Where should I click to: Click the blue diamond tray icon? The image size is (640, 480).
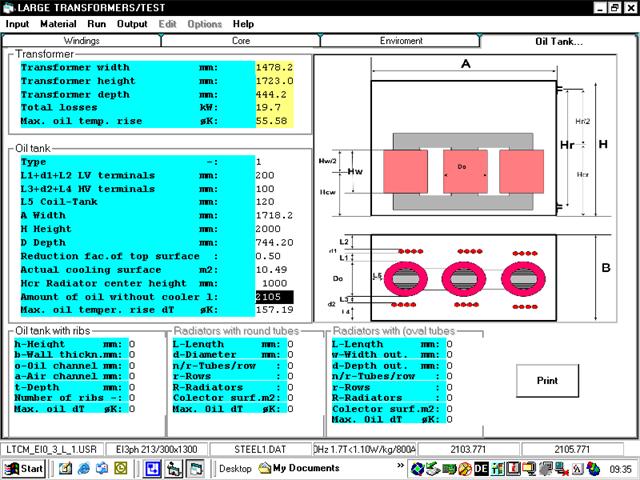point(417,469)
